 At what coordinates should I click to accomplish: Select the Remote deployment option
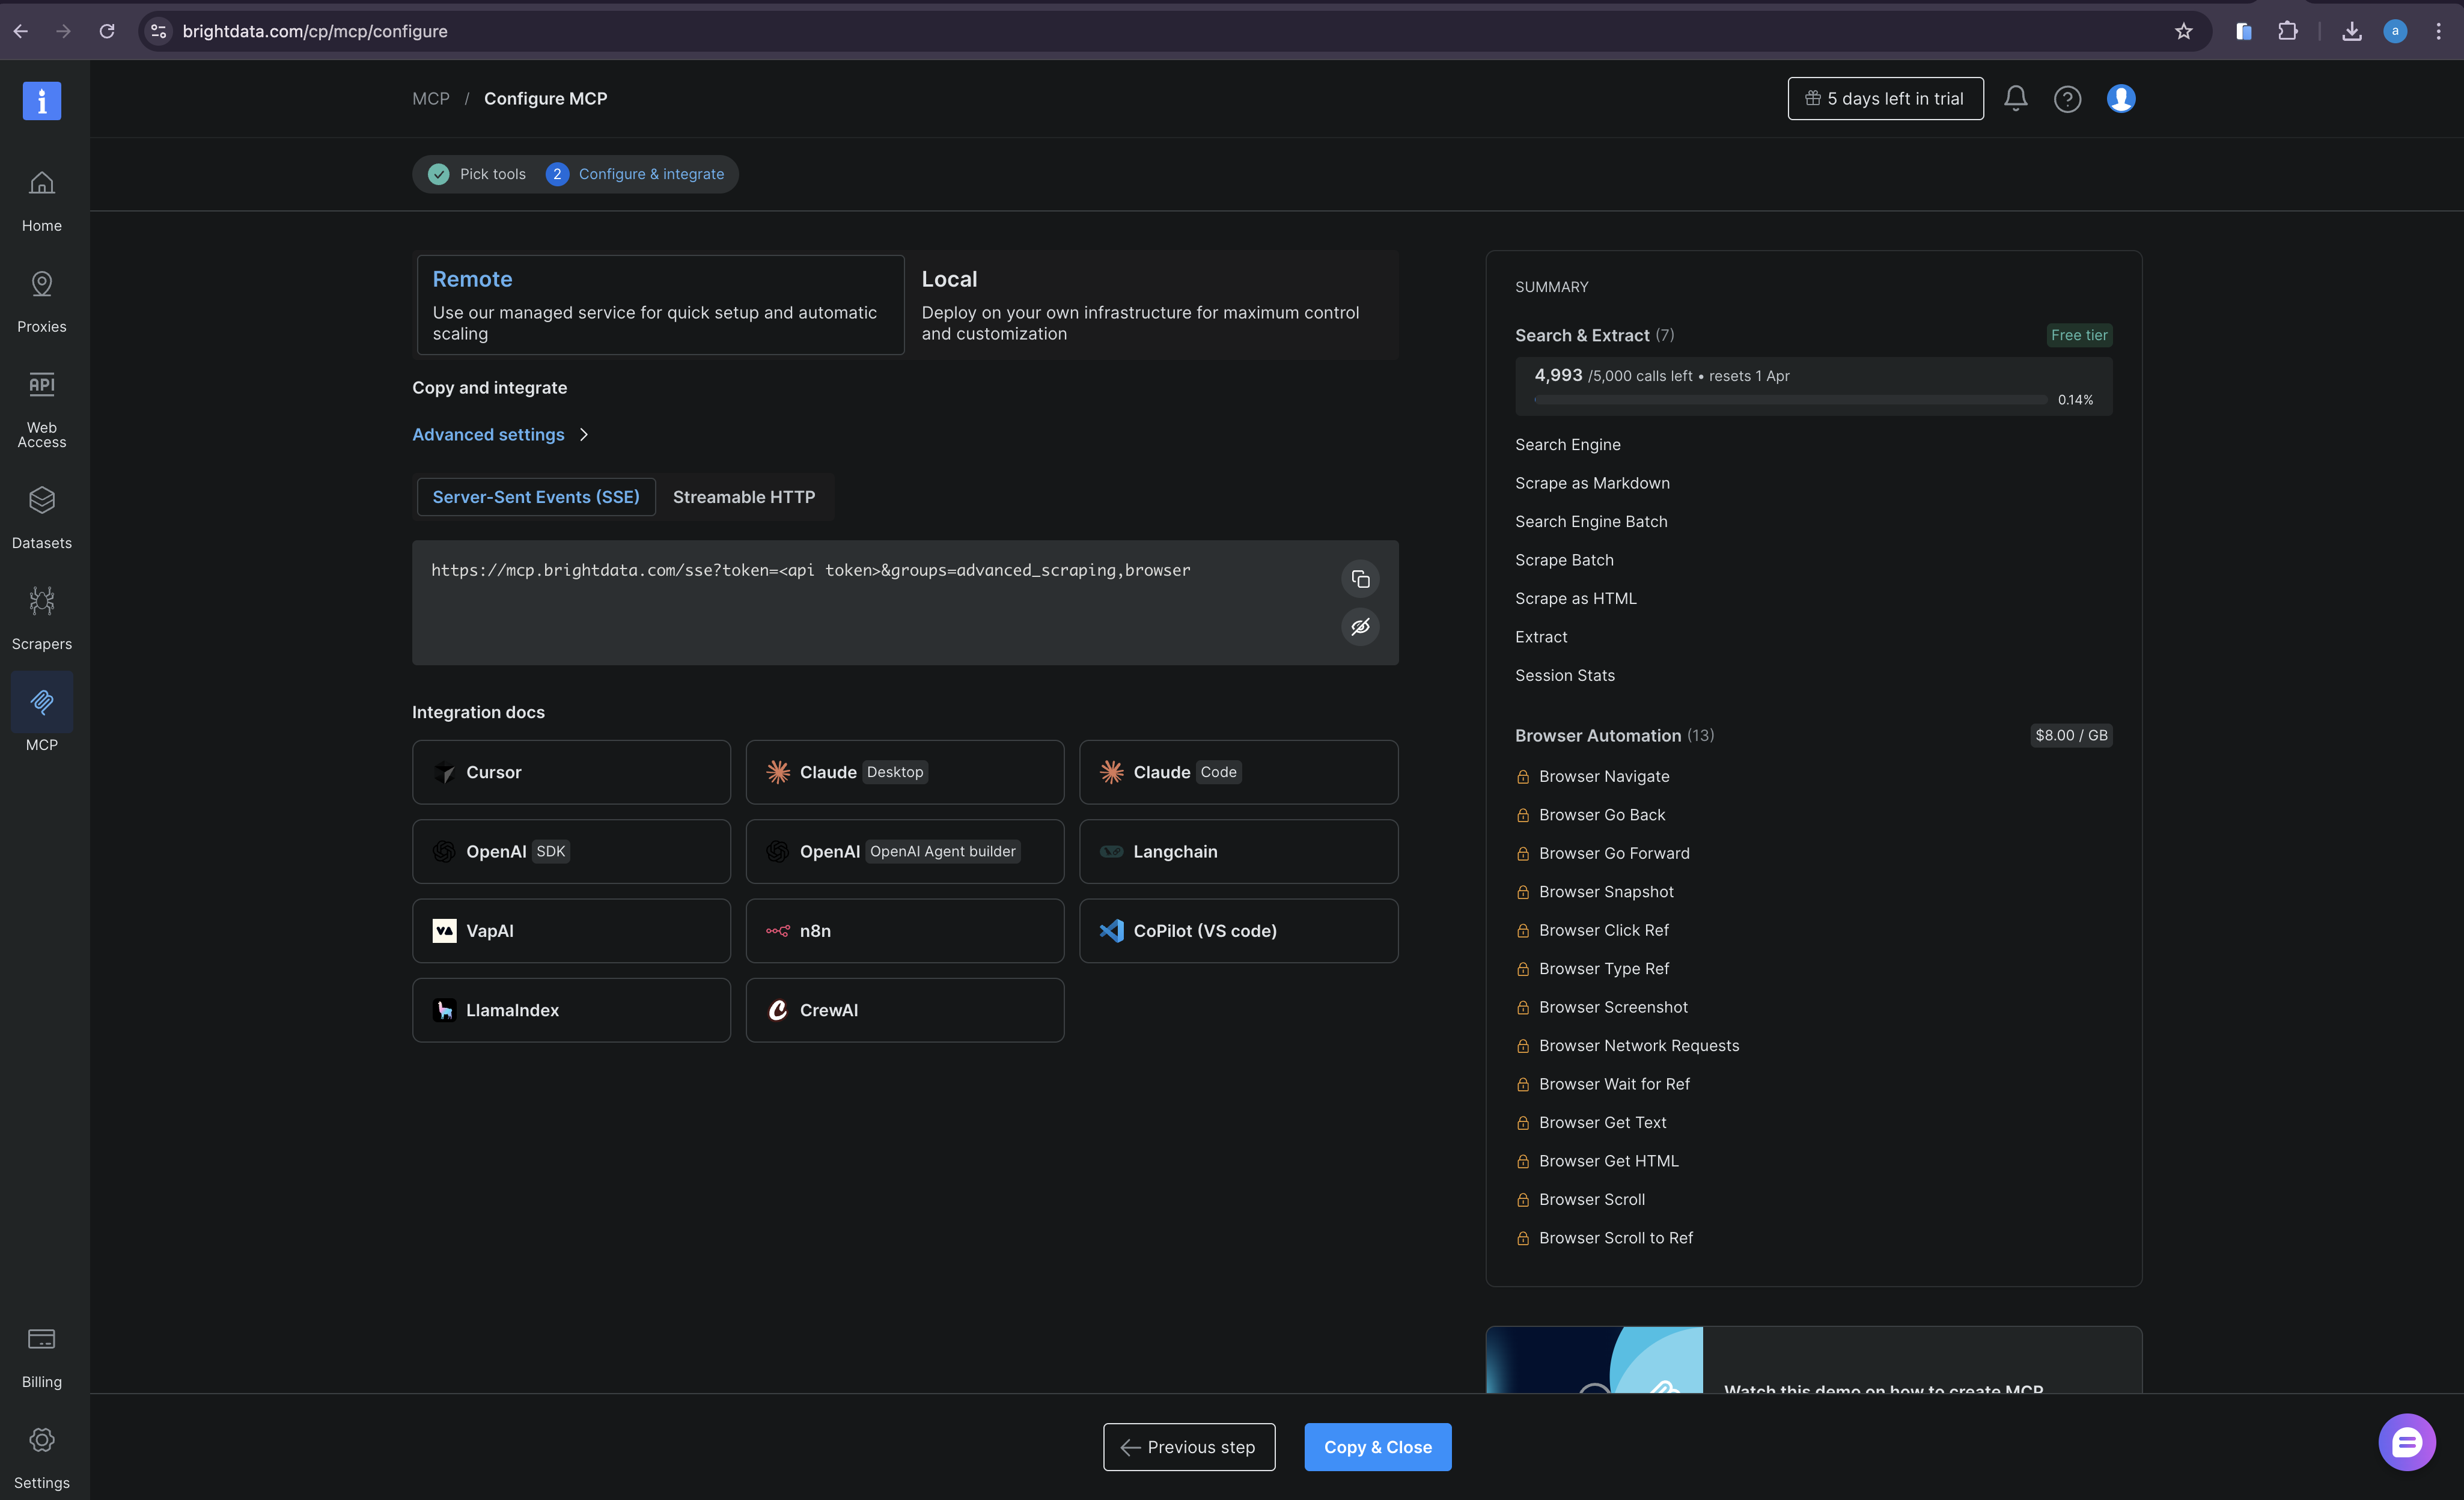click(x=659, y=304)
